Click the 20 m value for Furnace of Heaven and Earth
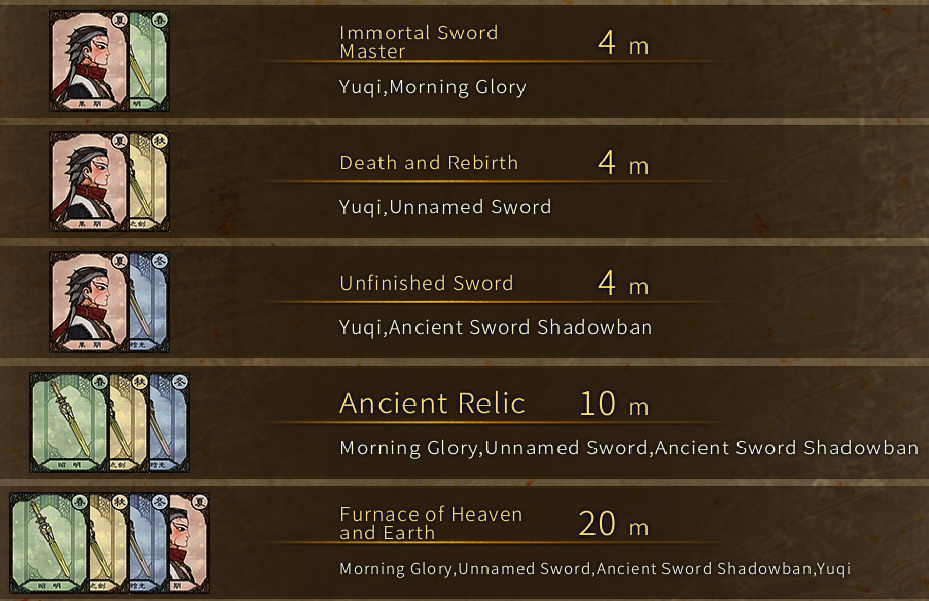Screen dimensions: 929x601 (613, 524)
